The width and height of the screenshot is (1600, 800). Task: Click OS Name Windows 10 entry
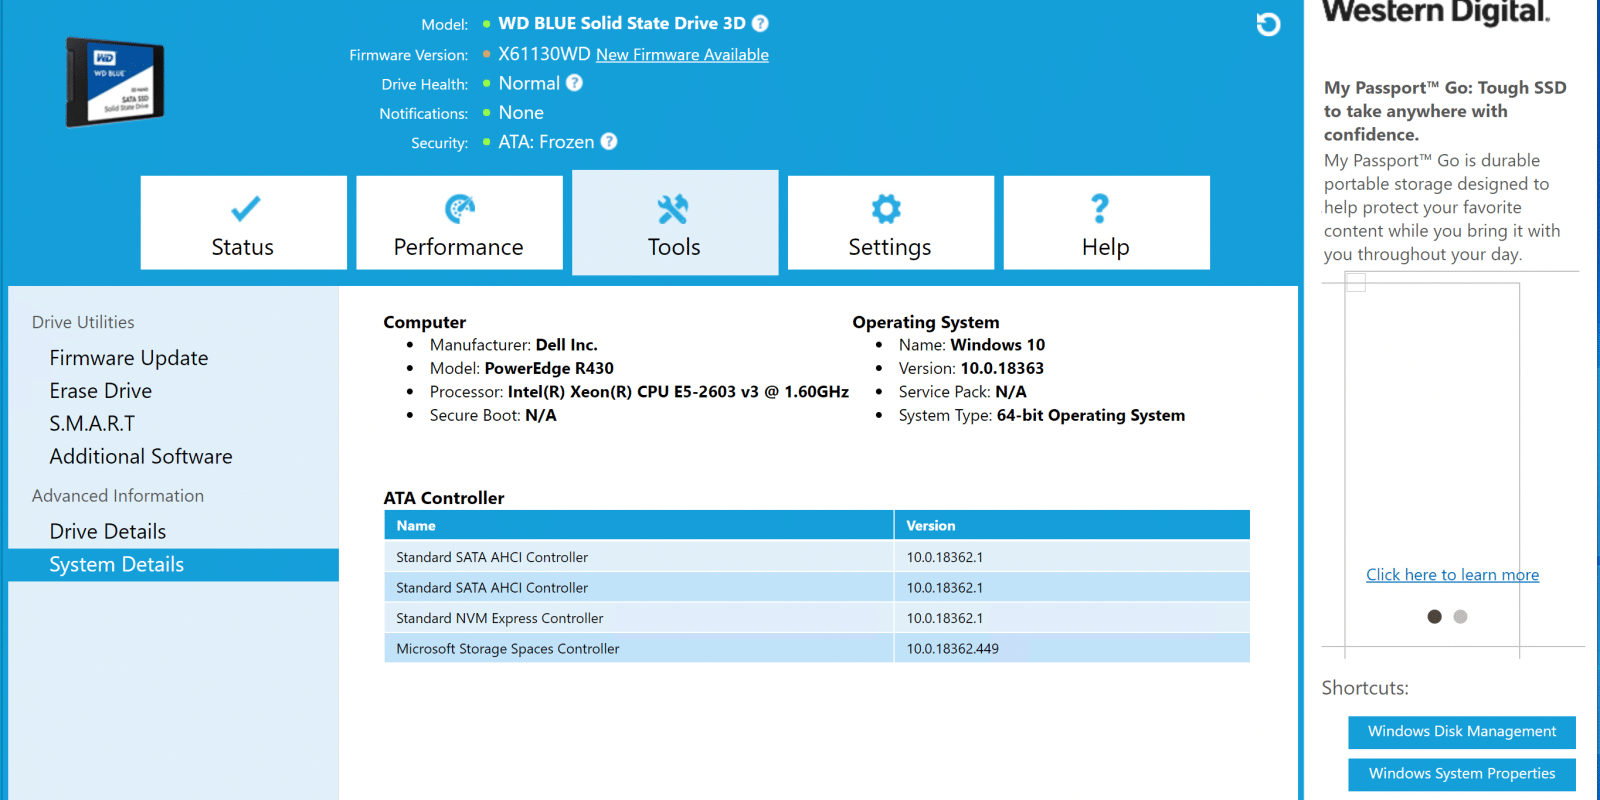point(972,345)
